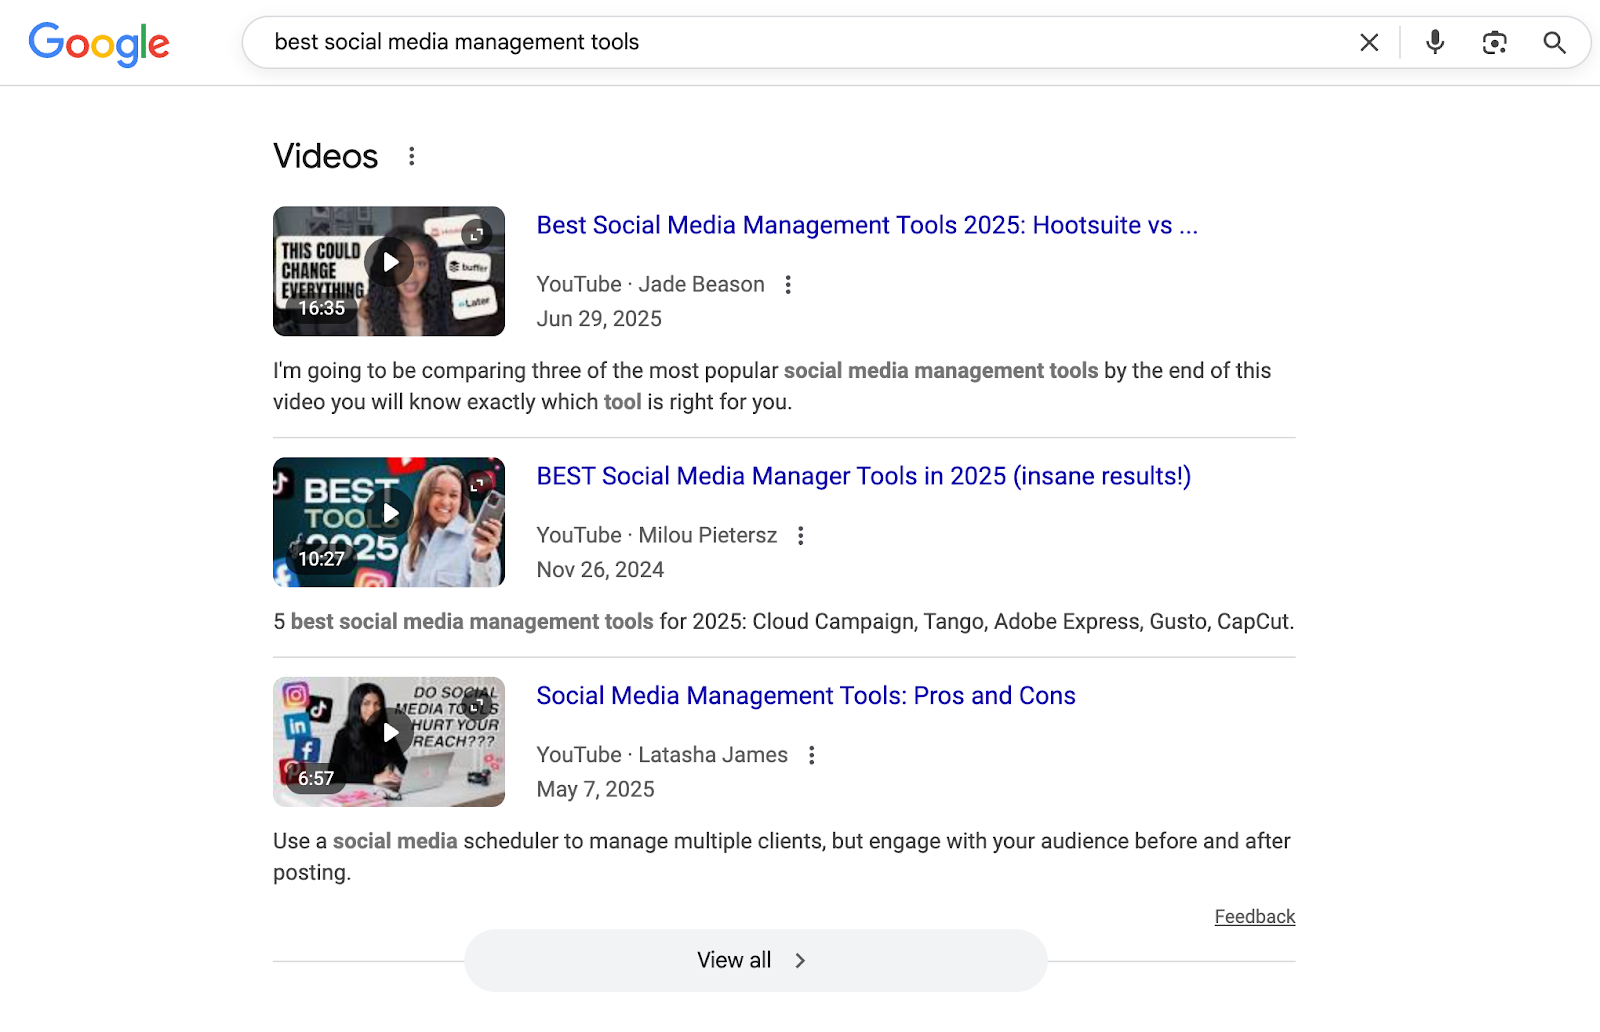Click the magnifying glass search button
1600x1032 pixels.
point(1554,42)
